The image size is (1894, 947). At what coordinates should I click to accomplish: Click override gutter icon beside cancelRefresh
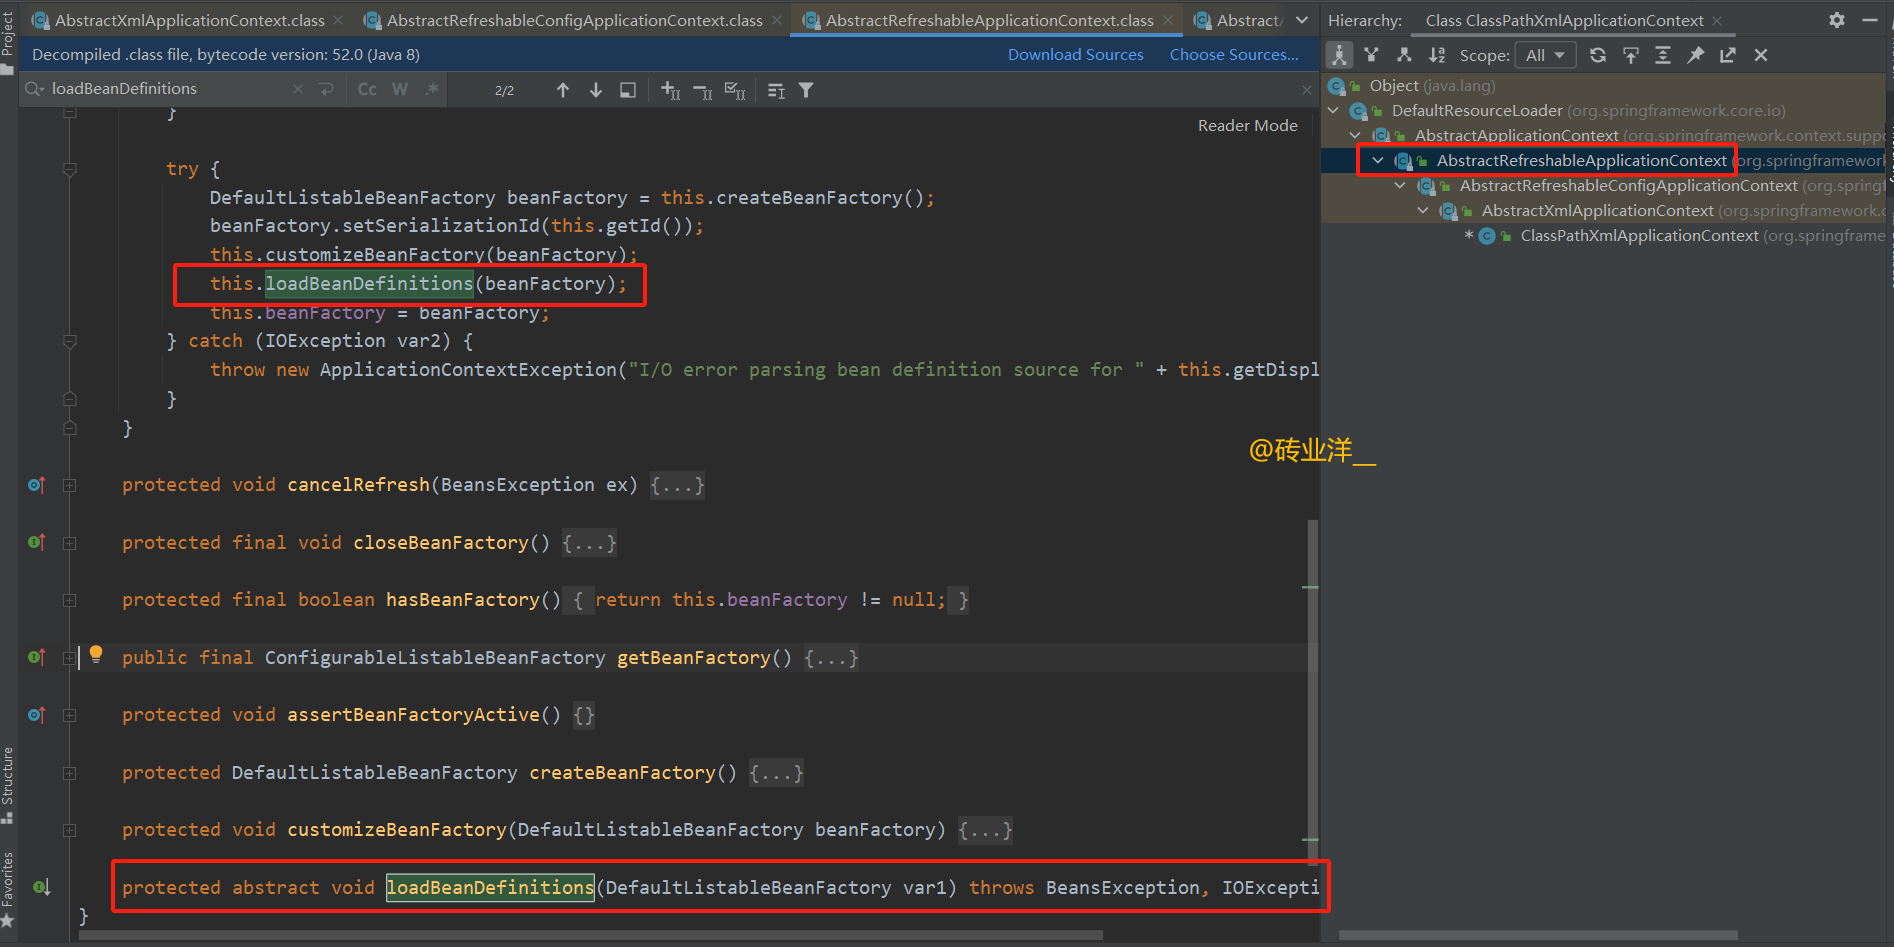click(x=37, y=485)
